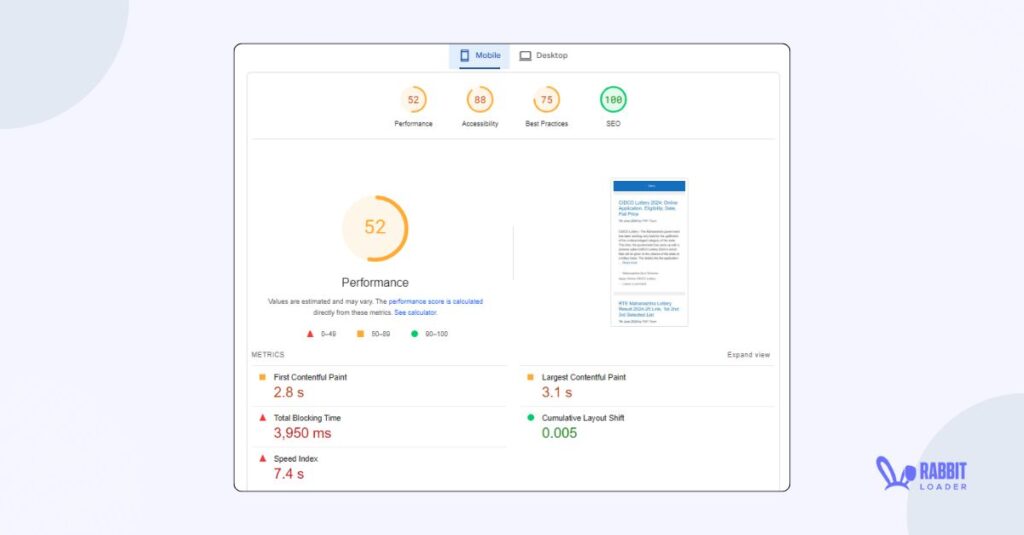Viewport: 1024px width, 535px height.
Task: Click the page screenshot thumbnail
Action: (x=649, y=252)
